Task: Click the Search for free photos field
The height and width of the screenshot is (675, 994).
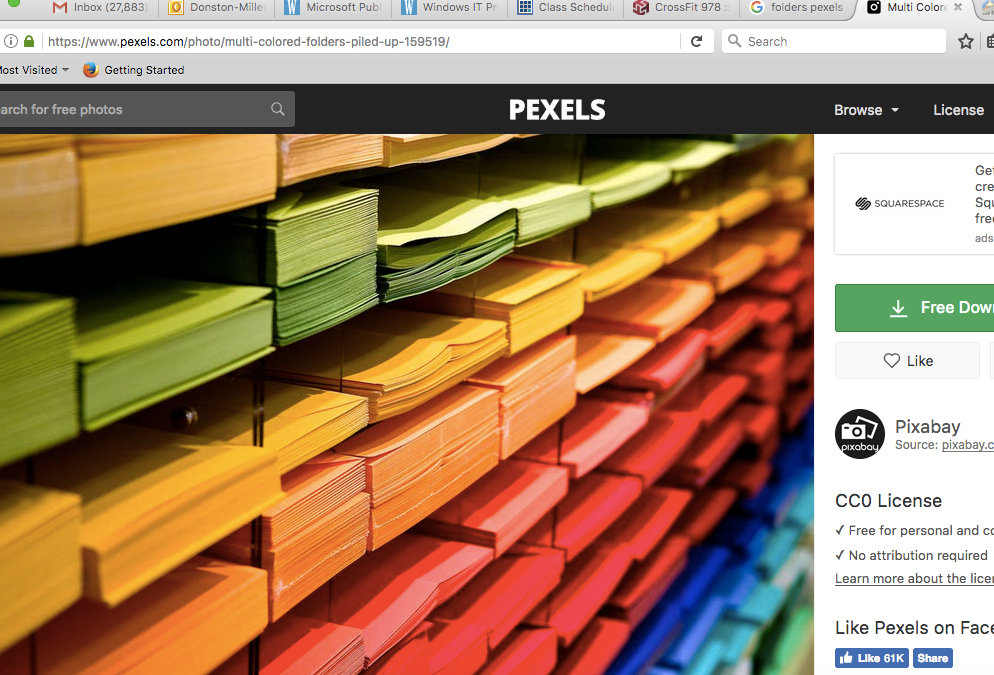Action: (x=130, y=109)
